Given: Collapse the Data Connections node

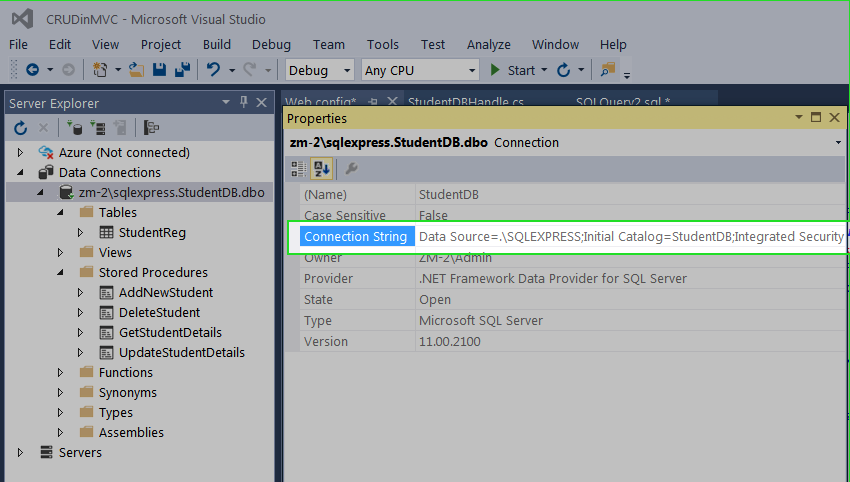Looking at the screenshot, I should tap(21, 172).
